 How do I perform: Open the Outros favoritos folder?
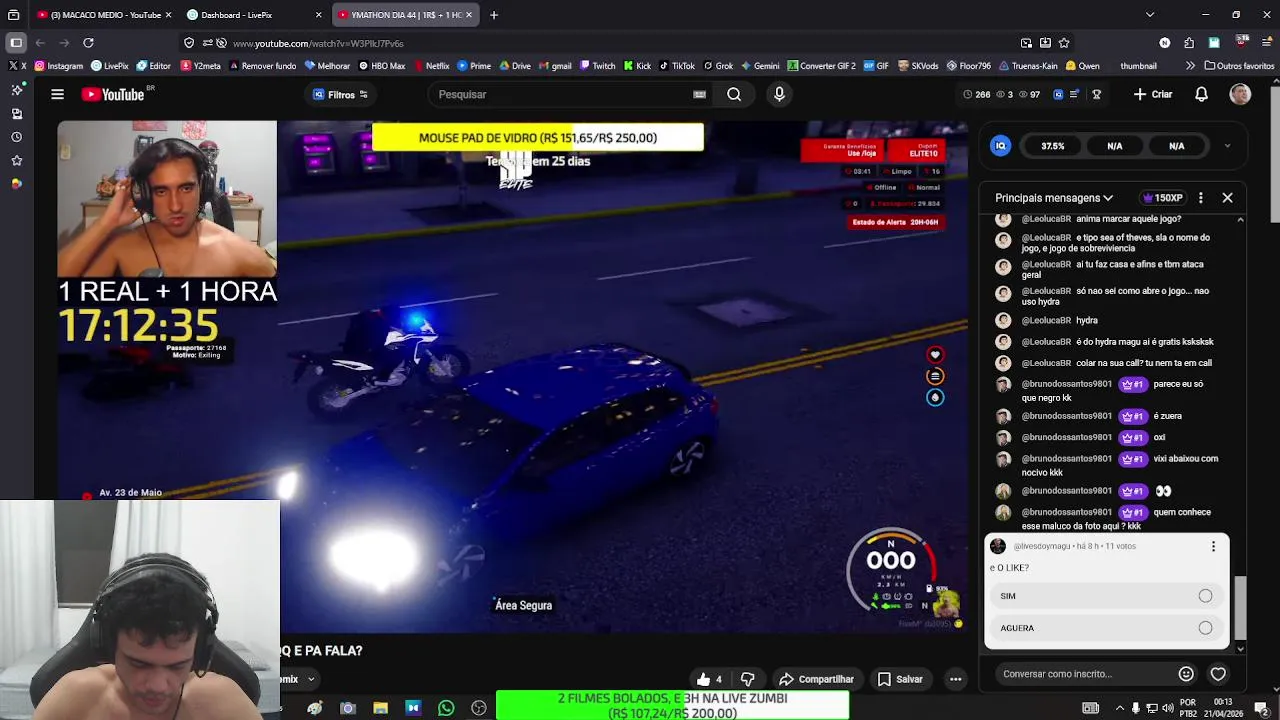point(1239,66)
